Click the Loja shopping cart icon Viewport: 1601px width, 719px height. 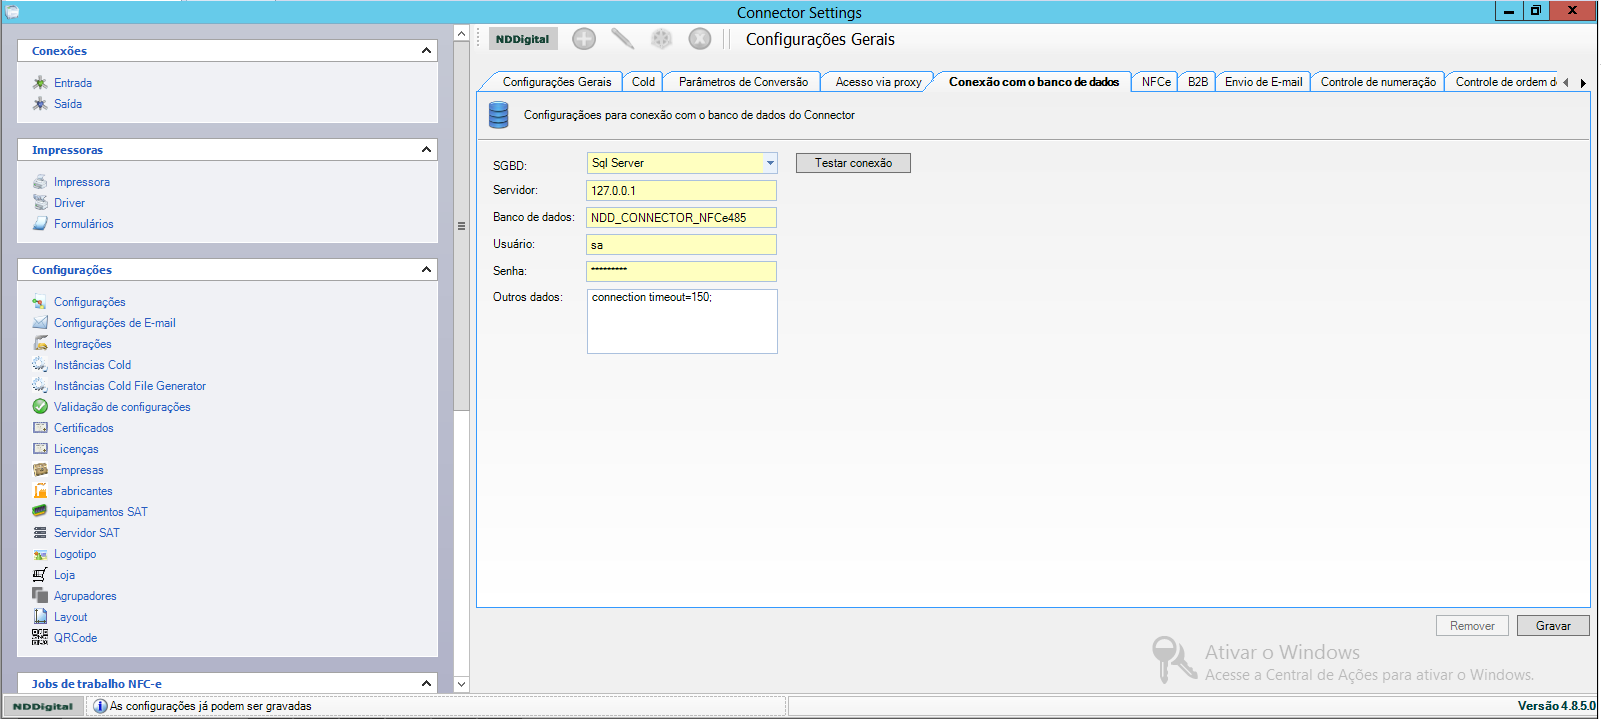[x=40, y=574]
